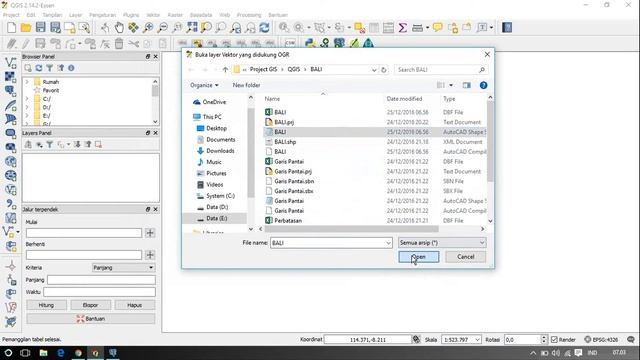
Task: Open the Vektor menu
Action: [153, 15]
